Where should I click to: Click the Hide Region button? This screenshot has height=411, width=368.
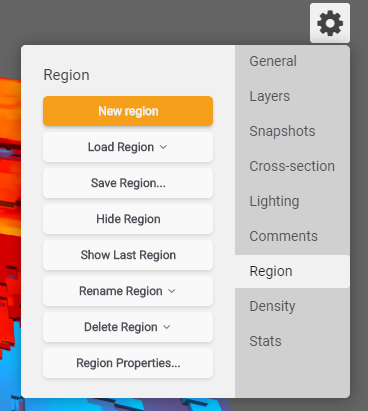click(128, 219)
